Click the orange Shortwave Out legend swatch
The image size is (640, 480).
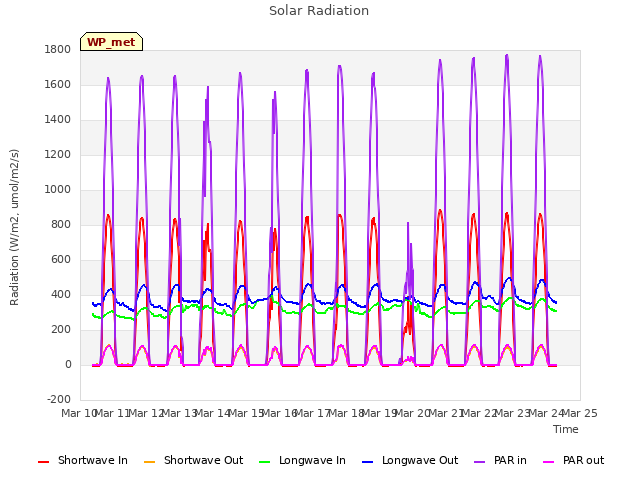(150, 462)
